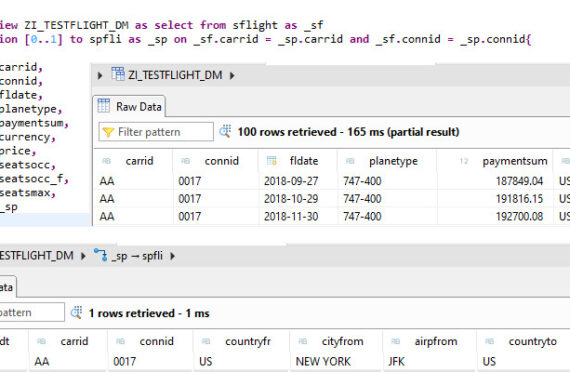Select AA in the 2018-11-30 row

coord(107,217)
